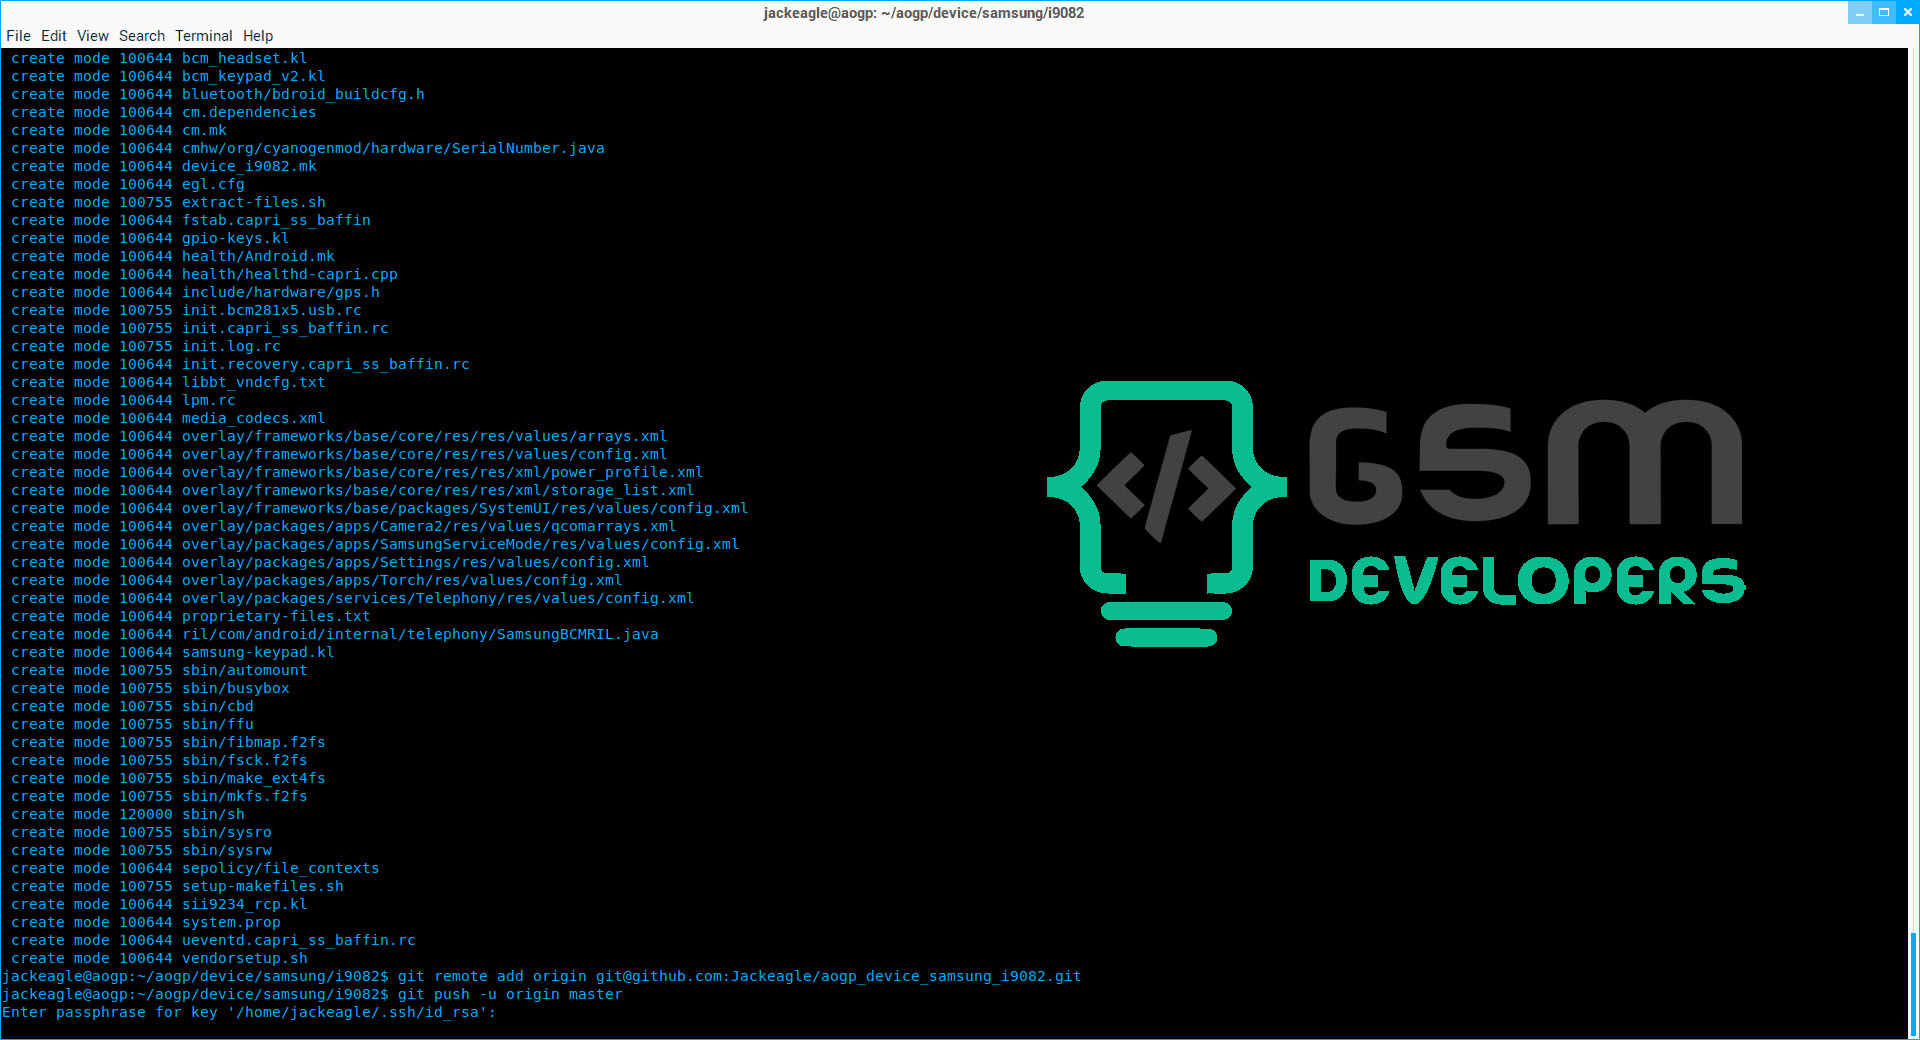Image resolution: width=1920 pixels, height=1040 pixels.
Task: Select the line with media_codecs.xml
Action: [x=168, y=419]
